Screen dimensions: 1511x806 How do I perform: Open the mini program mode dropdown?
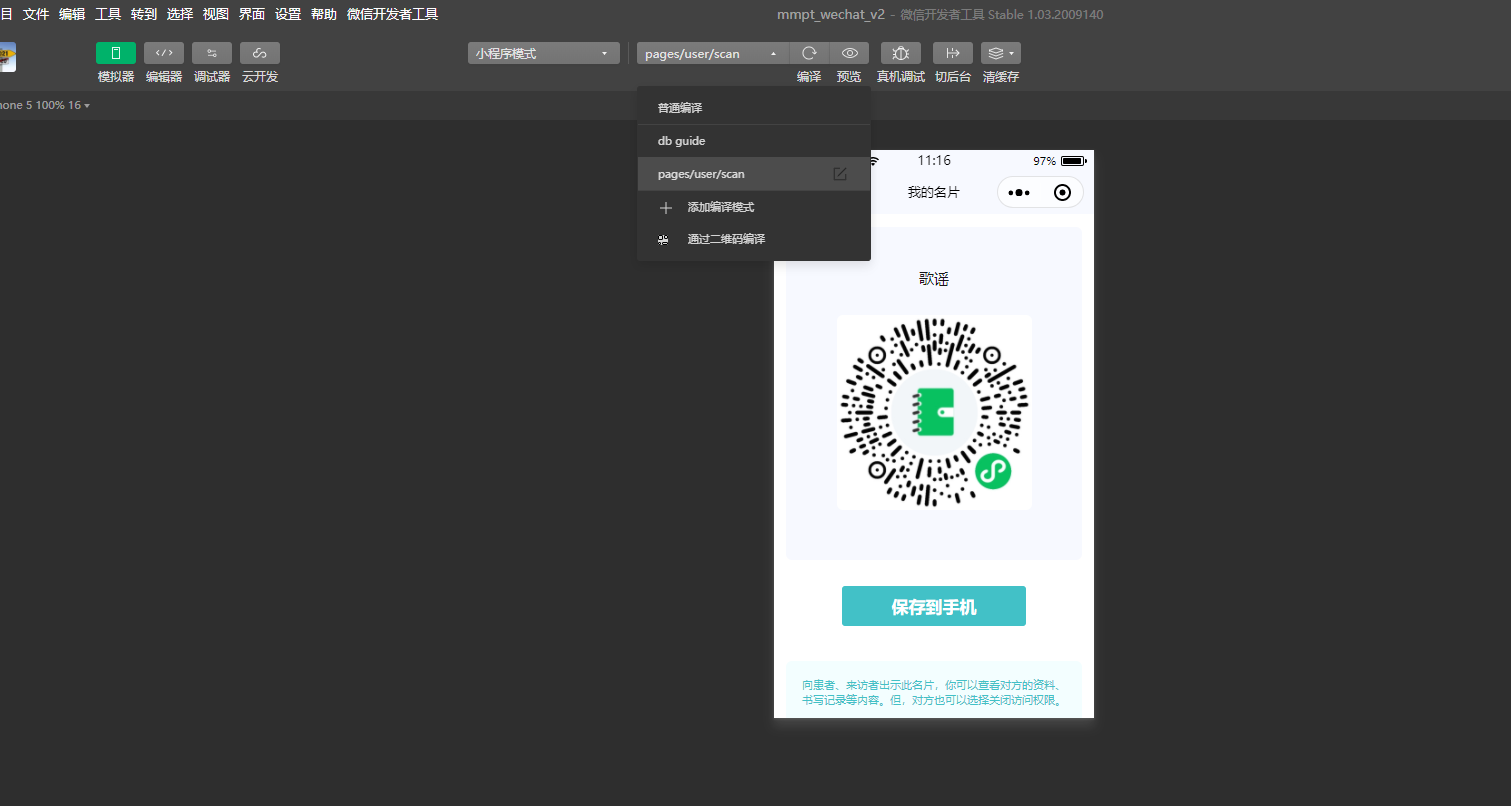[x=544, y=53]
